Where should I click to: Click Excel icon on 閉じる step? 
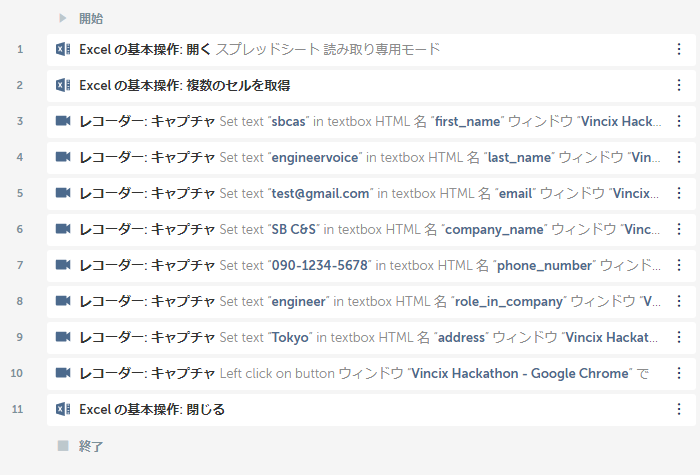(63, 409)
